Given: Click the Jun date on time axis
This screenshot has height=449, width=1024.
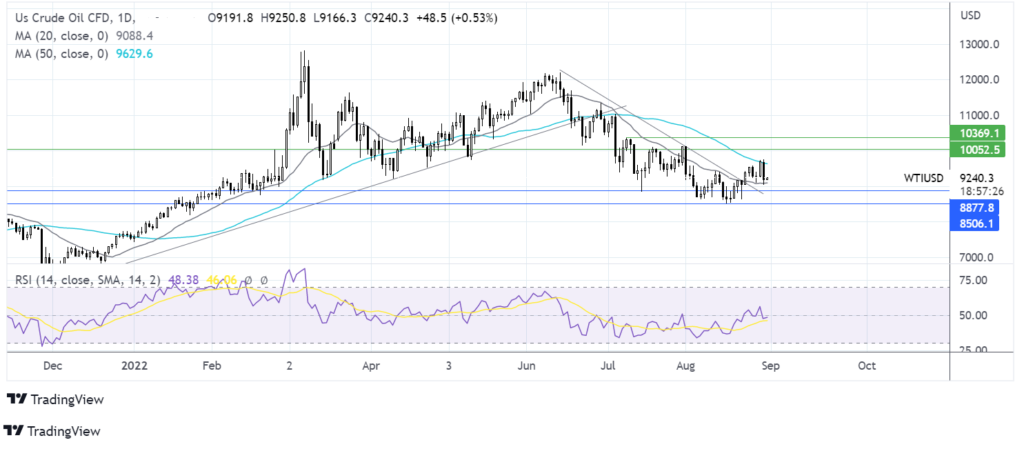Looking at the screenshot, I should coord(526,365).
